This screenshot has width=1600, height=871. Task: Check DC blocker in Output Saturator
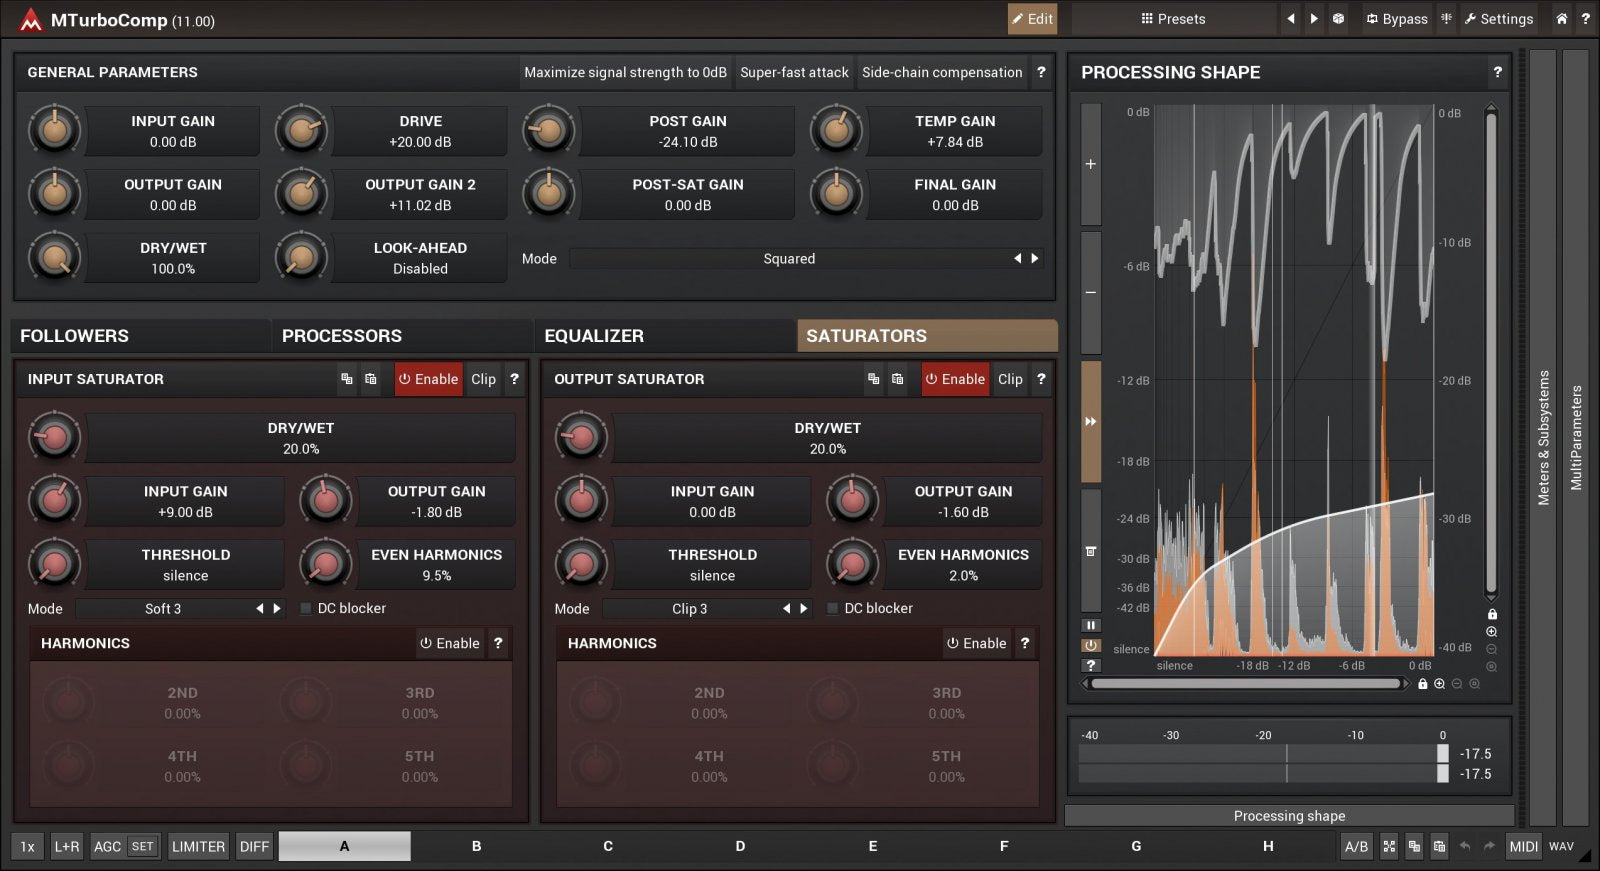(x=833, y=608)
